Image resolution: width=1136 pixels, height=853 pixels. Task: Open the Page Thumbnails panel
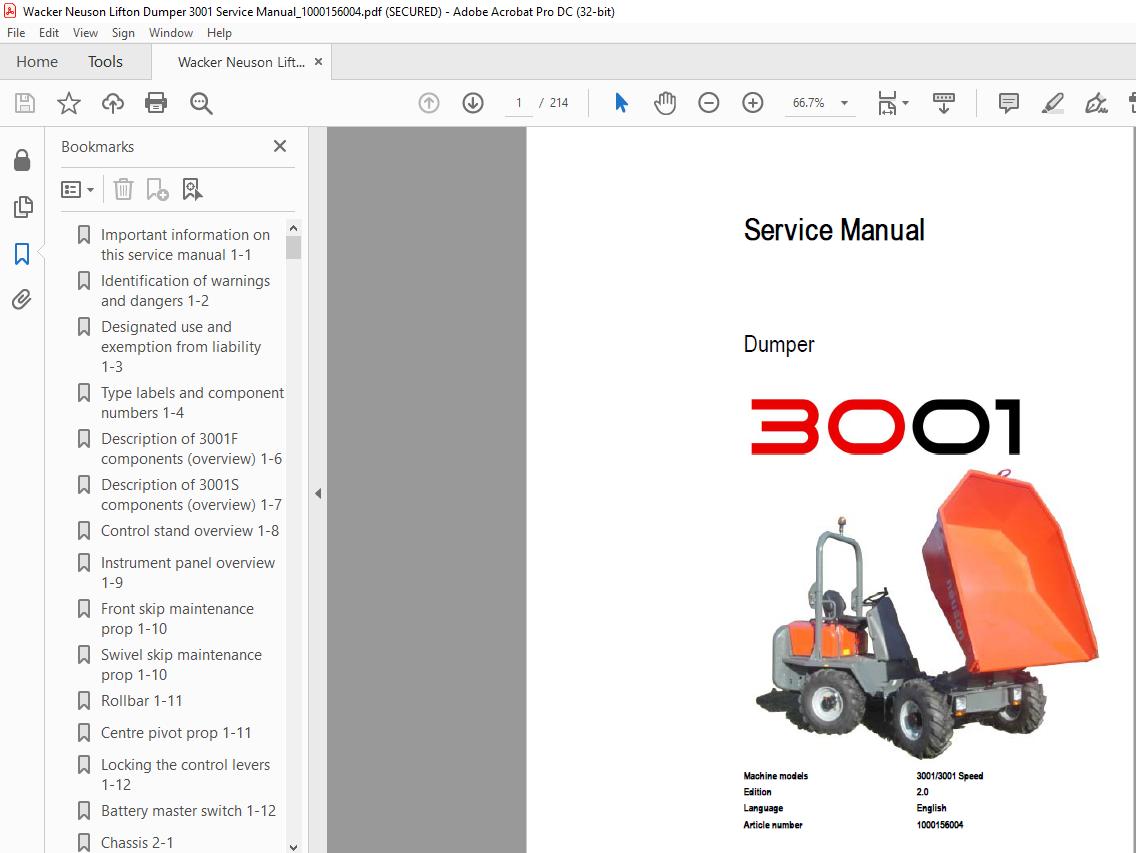click(22, 207)
